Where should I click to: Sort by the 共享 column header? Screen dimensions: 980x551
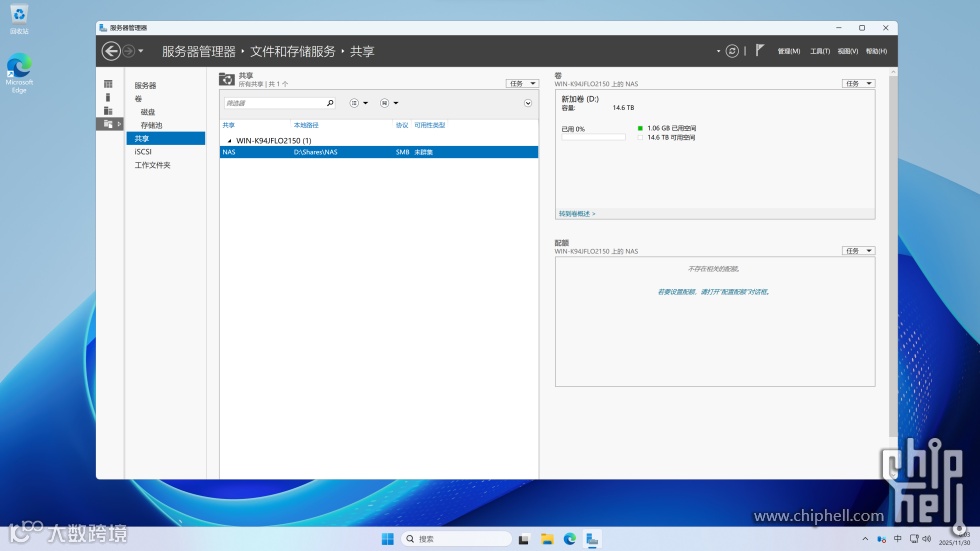[229, 125]
